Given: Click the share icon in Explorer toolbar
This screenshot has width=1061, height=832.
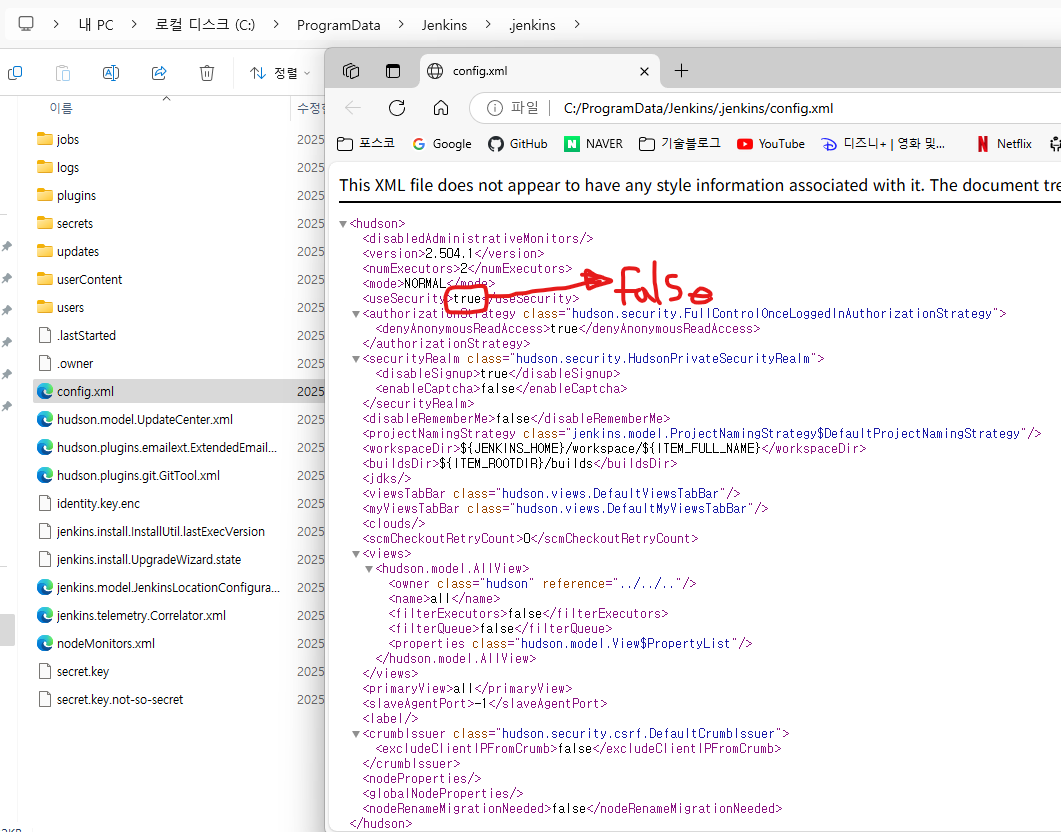Looking at the screenshot, I should pos(159,72).
